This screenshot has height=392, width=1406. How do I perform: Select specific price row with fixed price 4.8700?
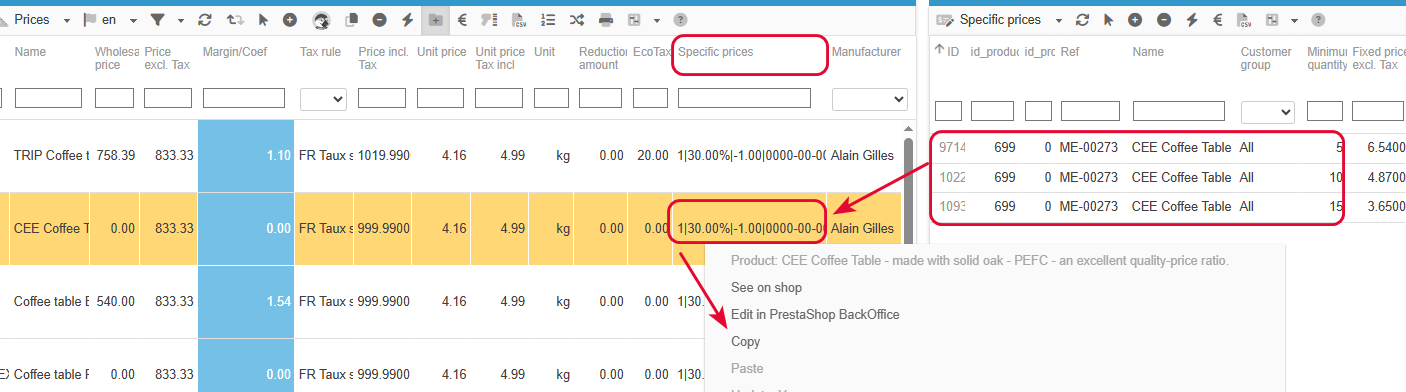pos(1168,178)
